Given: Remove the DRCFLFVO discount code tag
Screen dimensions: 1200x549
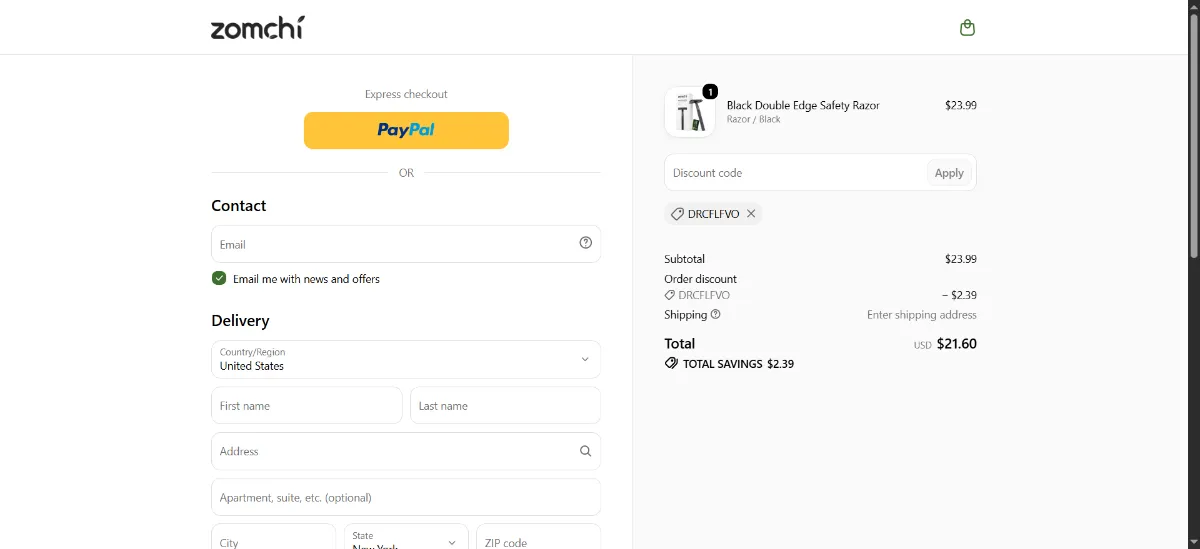Looking at the screenshot, I should [751, 214].
